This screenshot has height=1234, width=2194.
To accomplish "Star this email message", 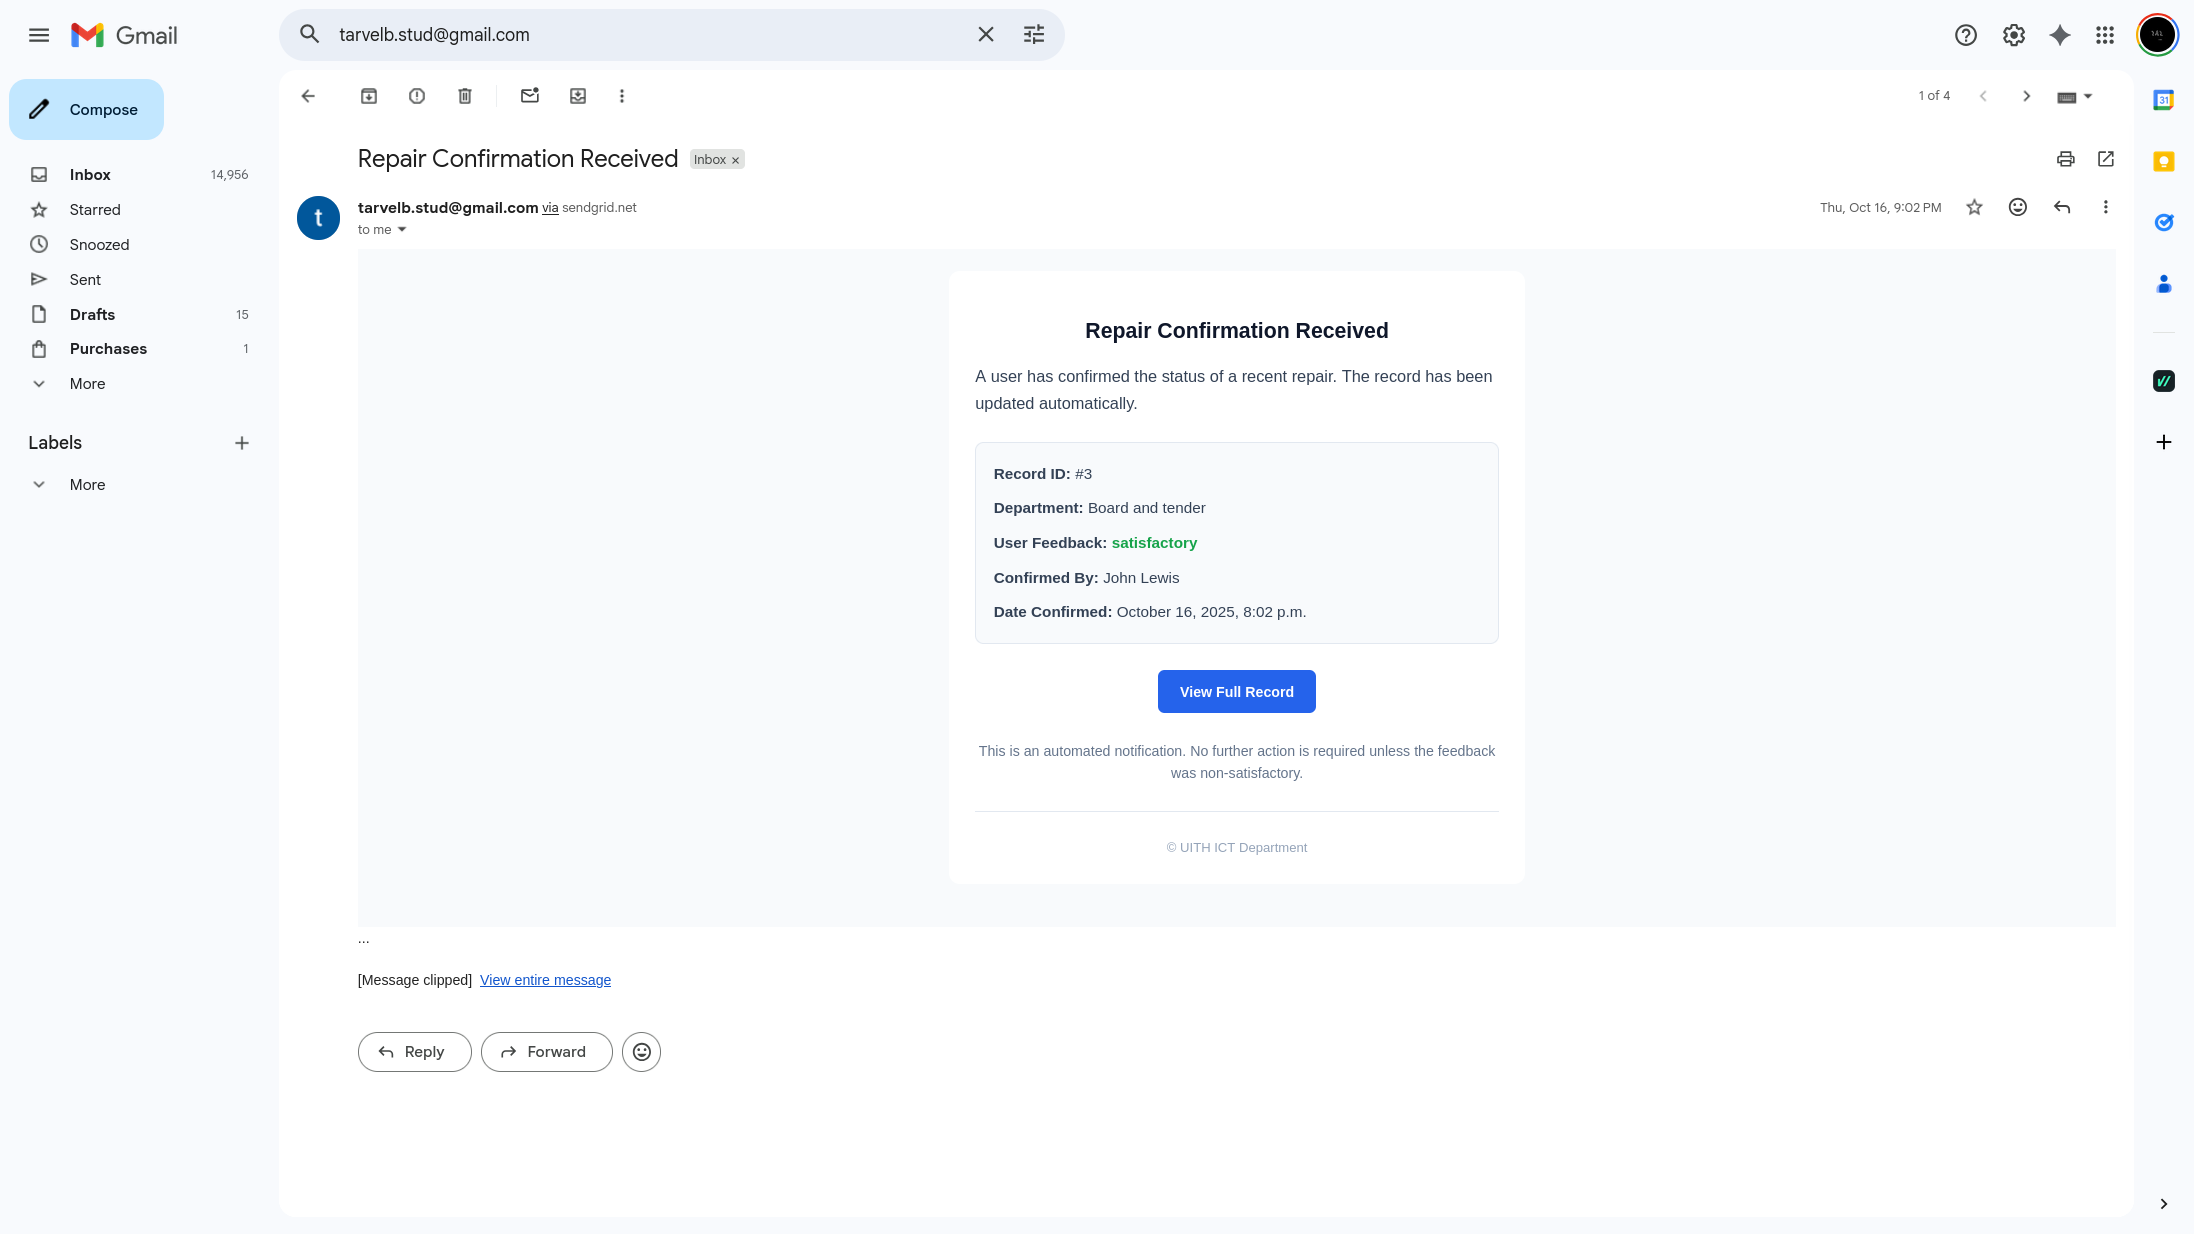I will pyautogui.click(x=1974, y=207).
